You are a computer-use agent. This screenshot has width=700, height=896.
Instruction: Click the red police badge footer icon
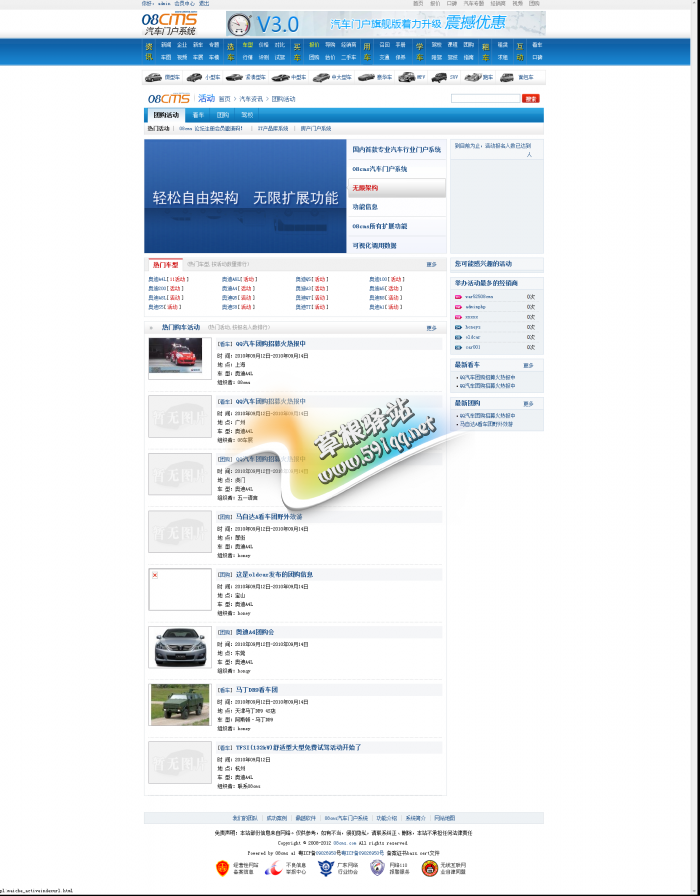tap(222, 868)
